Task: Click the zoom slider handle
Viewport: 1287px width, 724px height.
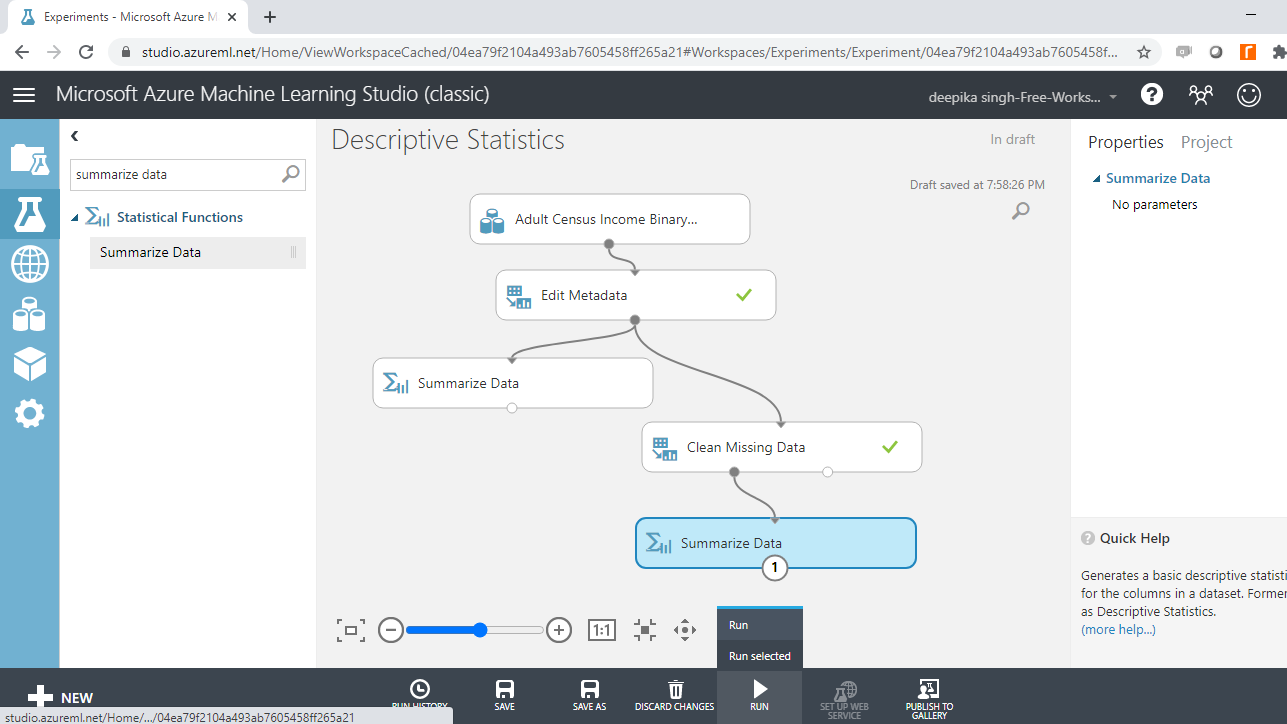Action: (x=480, y=630)
